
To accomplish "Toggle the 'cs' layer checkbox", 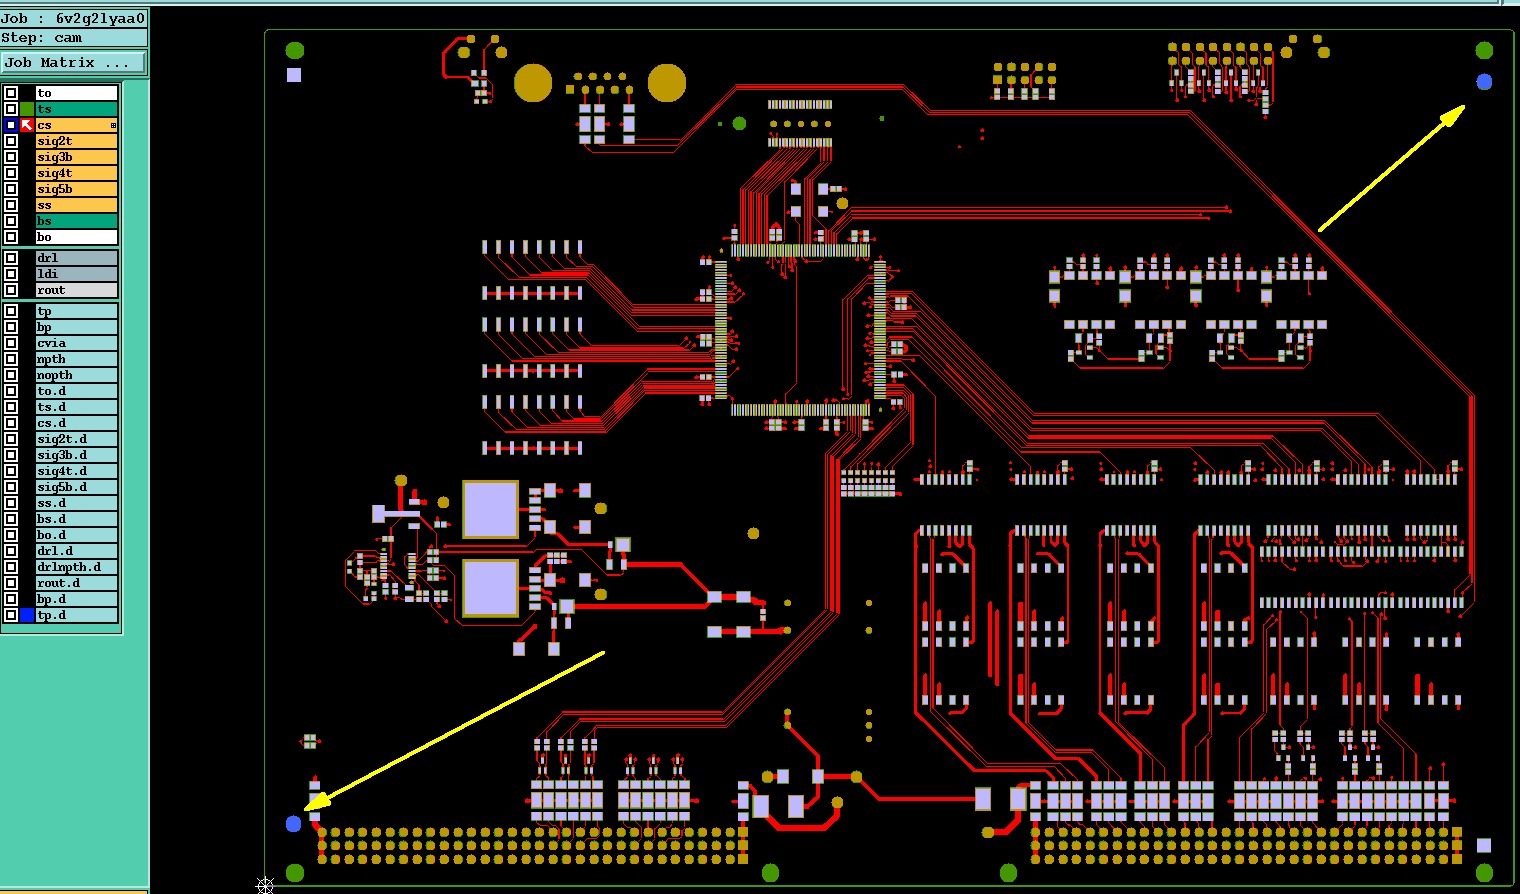I will coord(11,125).
